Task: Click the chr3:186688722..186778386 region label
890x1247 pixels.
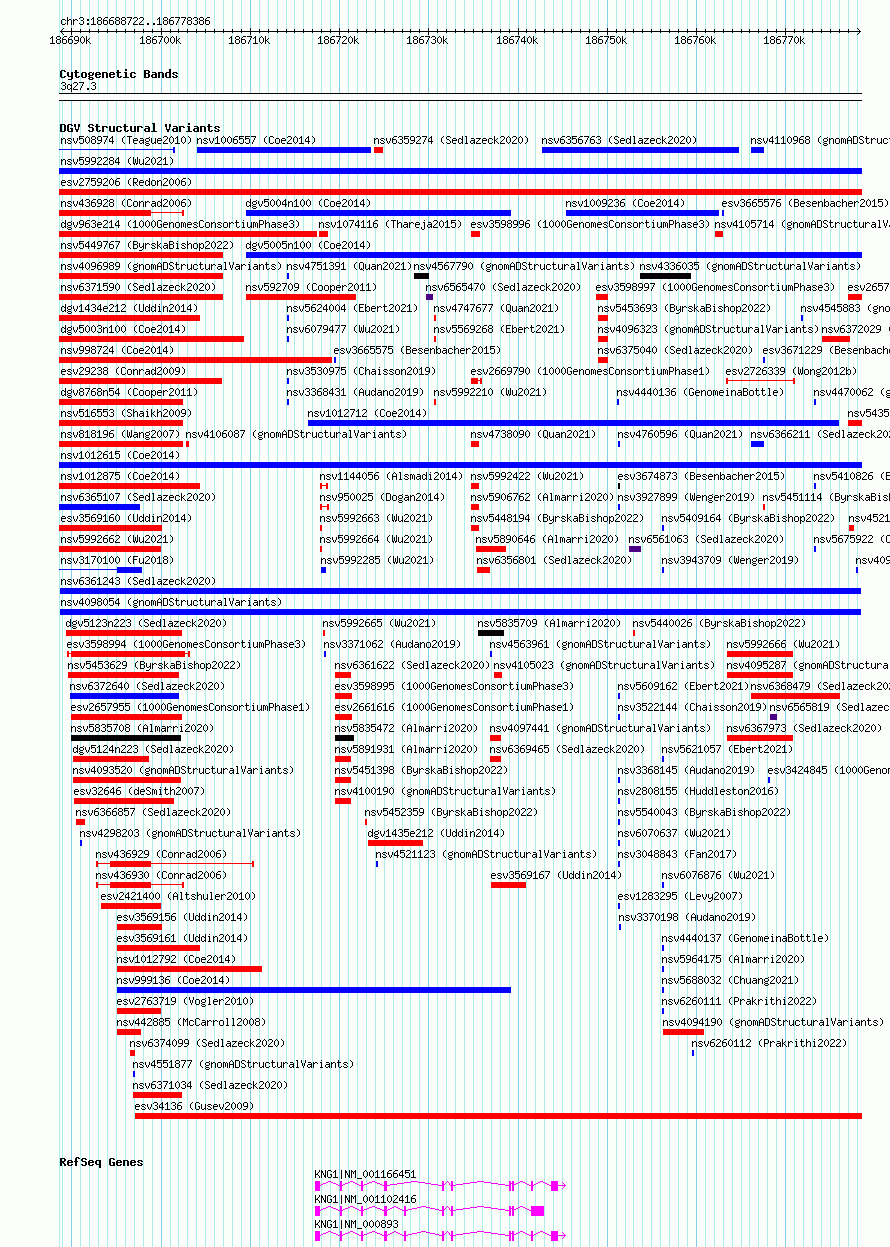Action: (x=135, y=20)
